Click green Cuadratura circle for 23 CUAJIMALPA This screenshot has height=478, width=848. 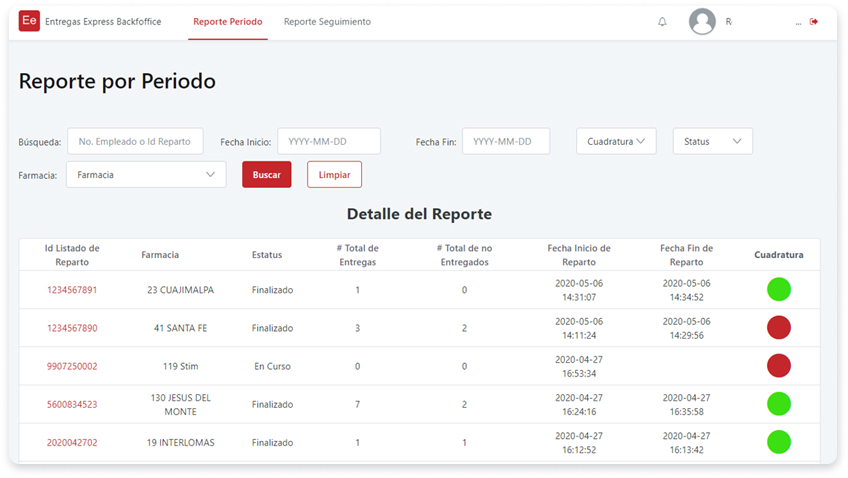779,289
